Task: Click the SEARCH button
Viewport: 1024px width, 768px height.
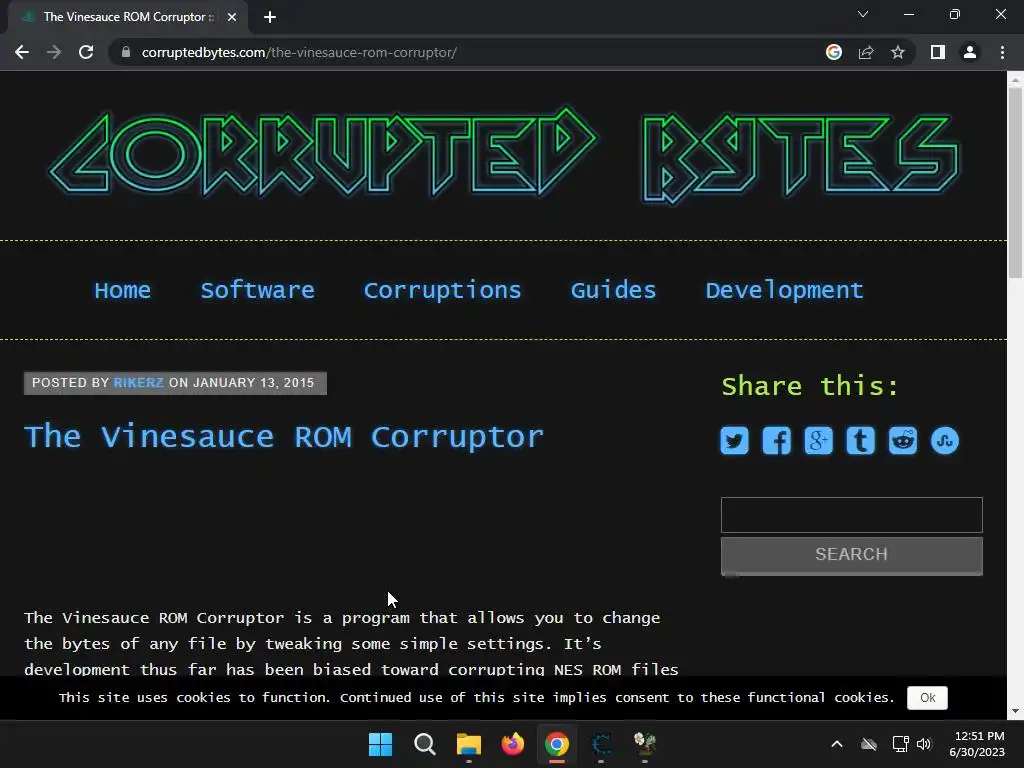Action: 852,554
